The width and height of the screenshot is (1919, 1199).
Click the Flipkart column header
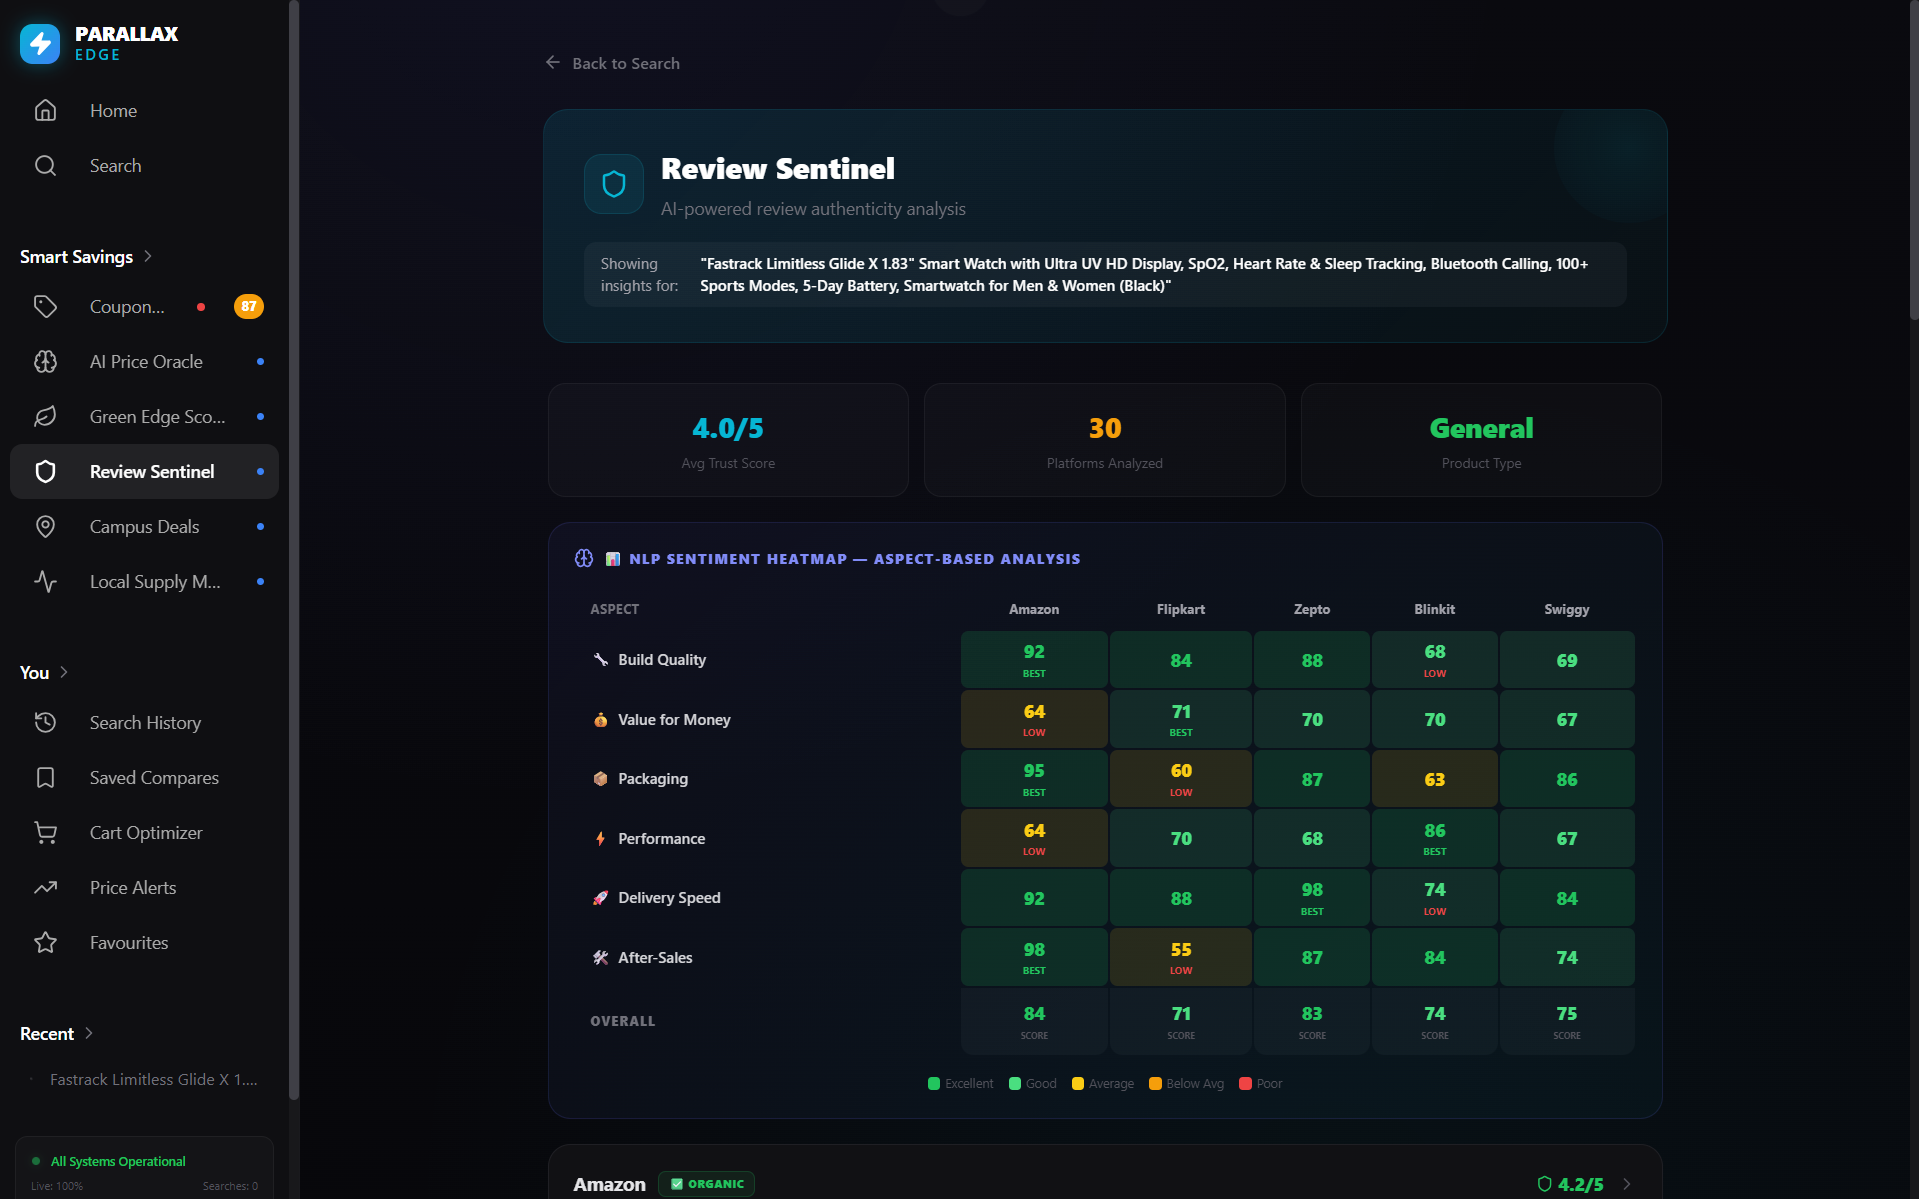(1181, 609)
